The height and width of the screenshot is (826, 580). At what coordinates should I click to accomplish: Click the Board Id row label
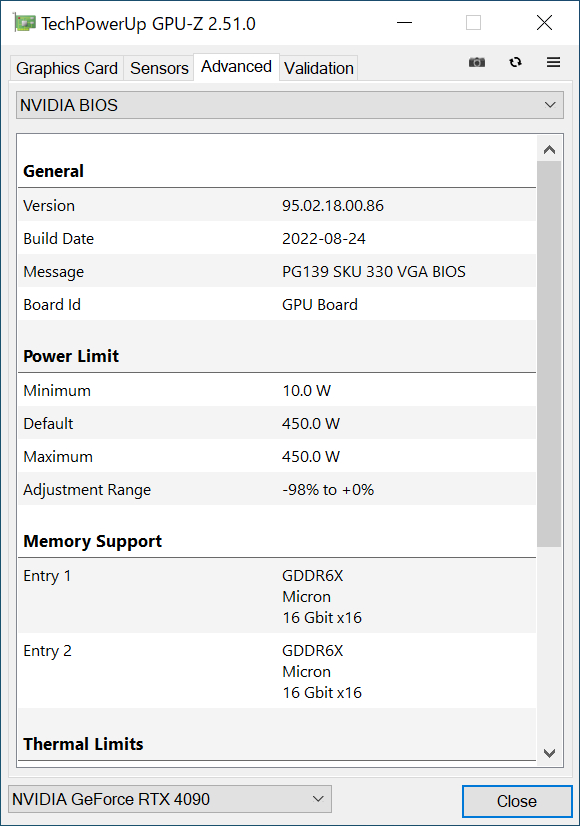[x=52, y=305]
